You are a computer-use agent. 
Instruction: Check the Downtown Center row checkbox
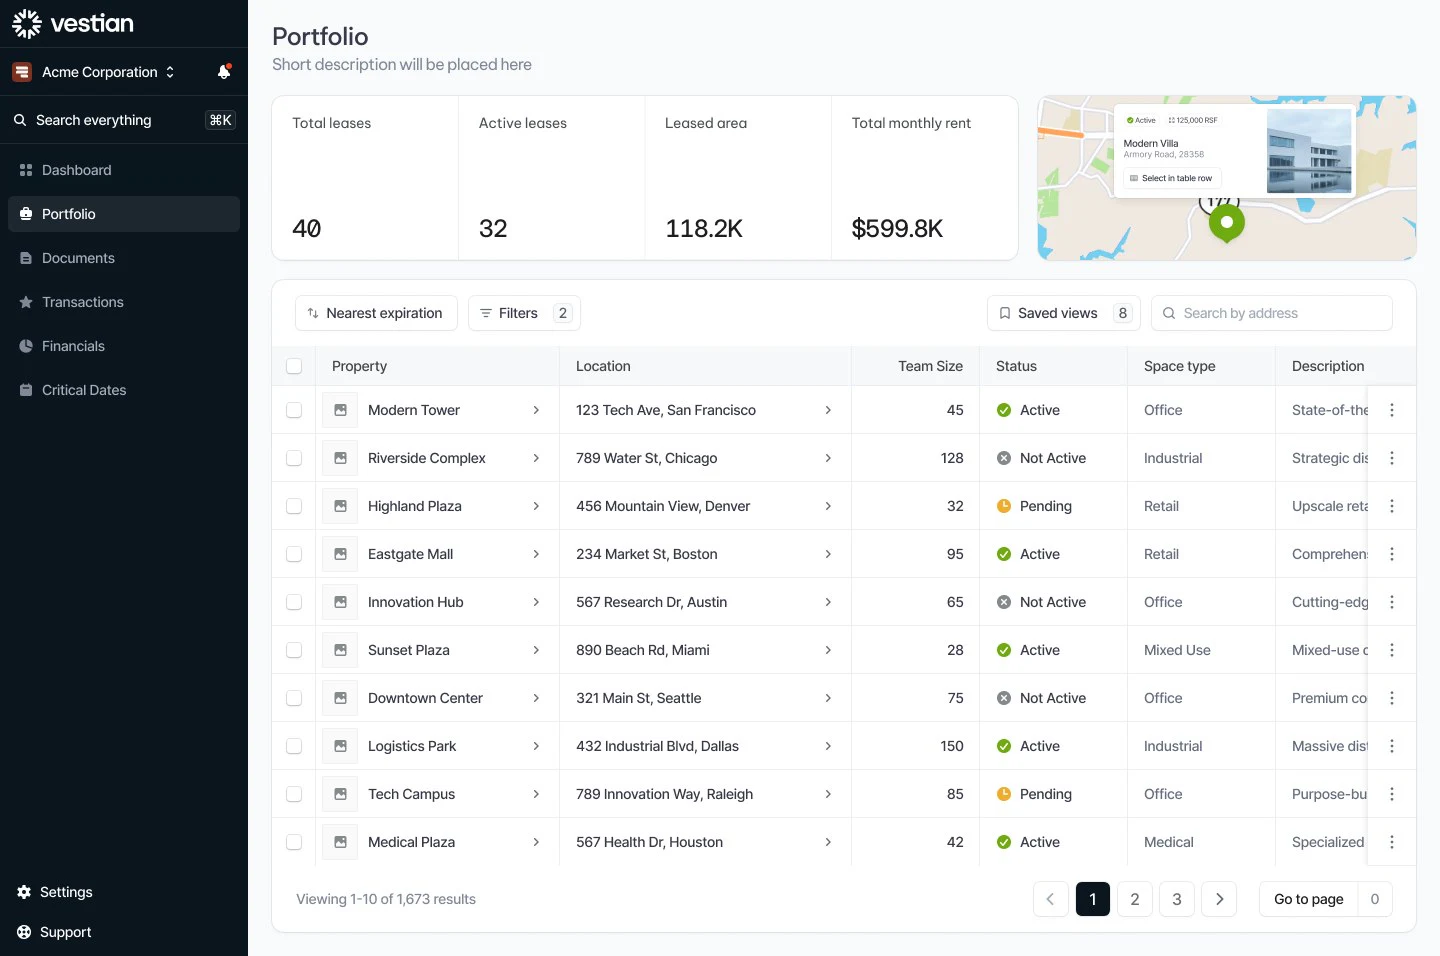[x=294, y=698]
